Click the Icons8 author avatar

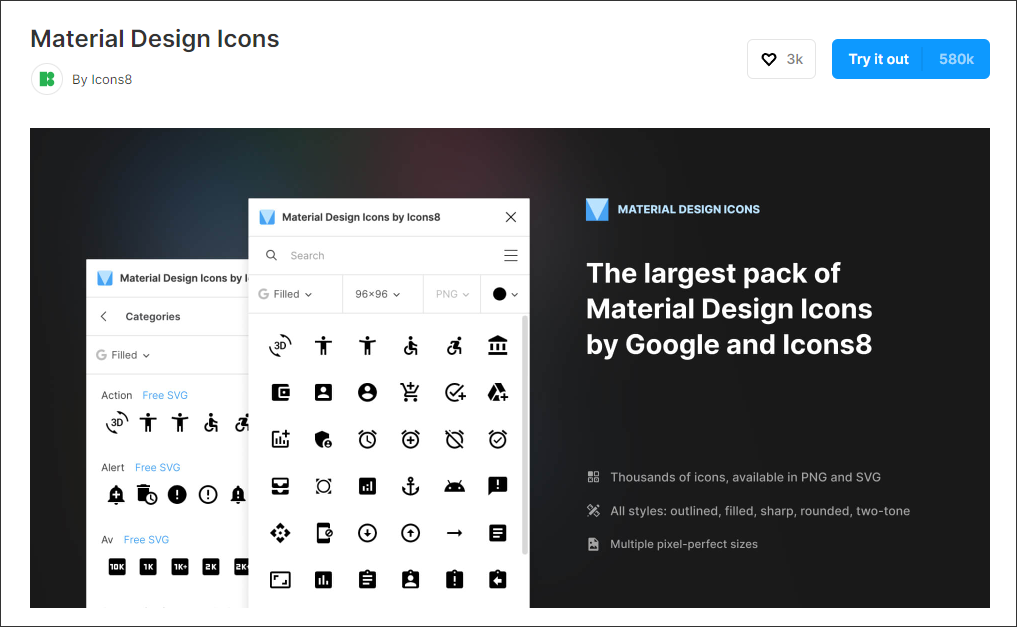(x=47, y=79)
